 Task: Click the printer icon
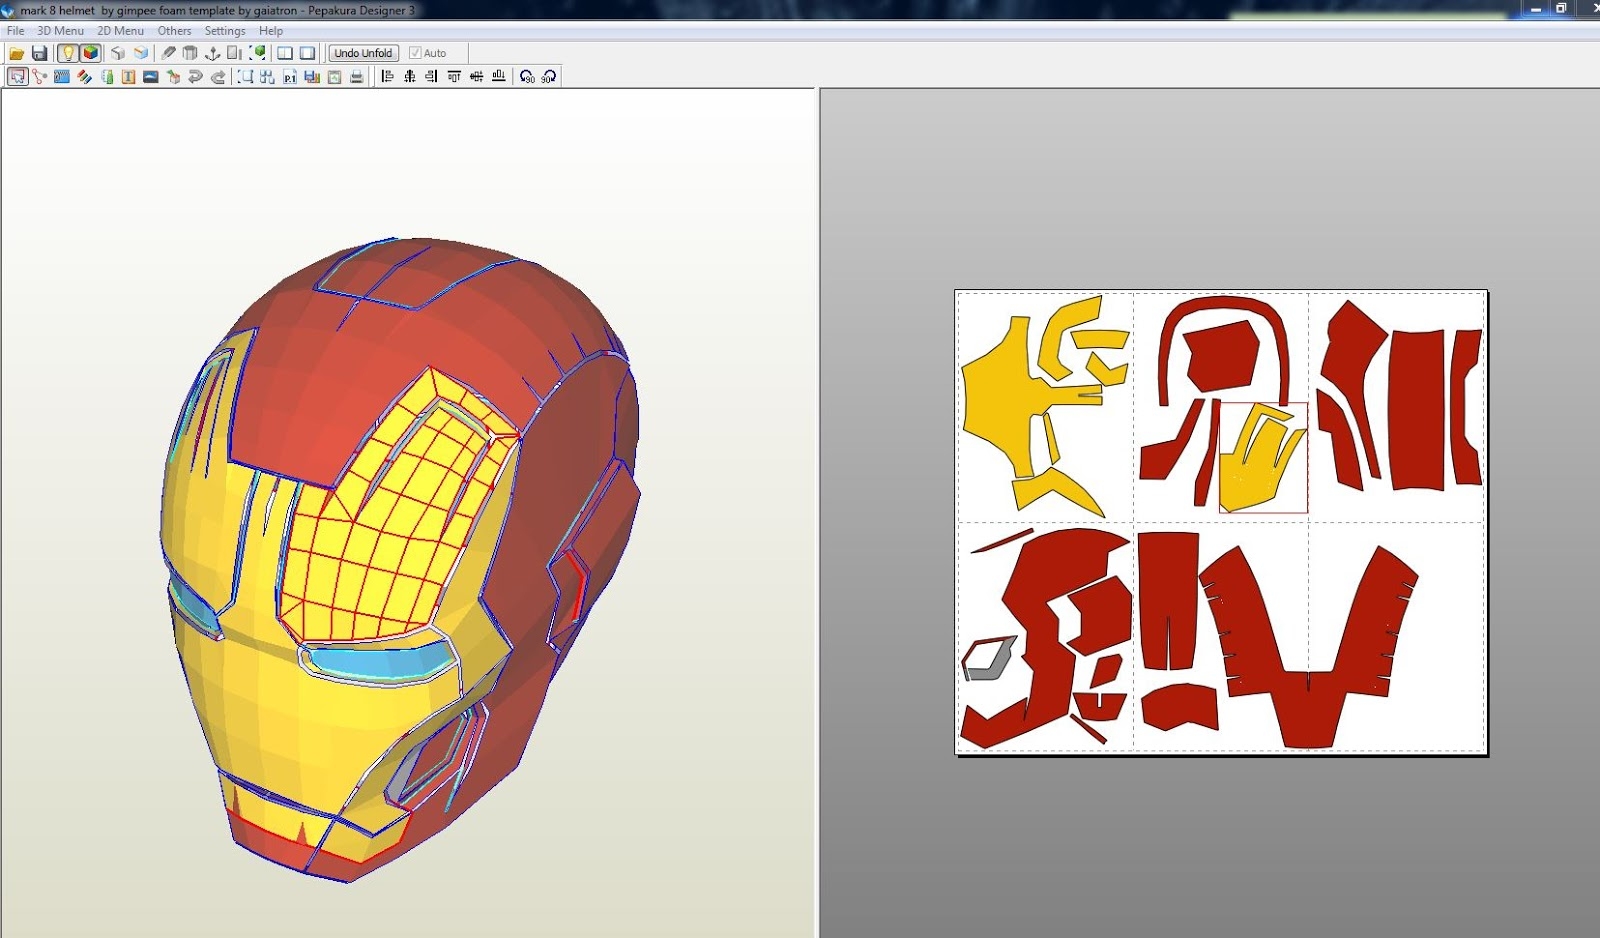[357, 76]
